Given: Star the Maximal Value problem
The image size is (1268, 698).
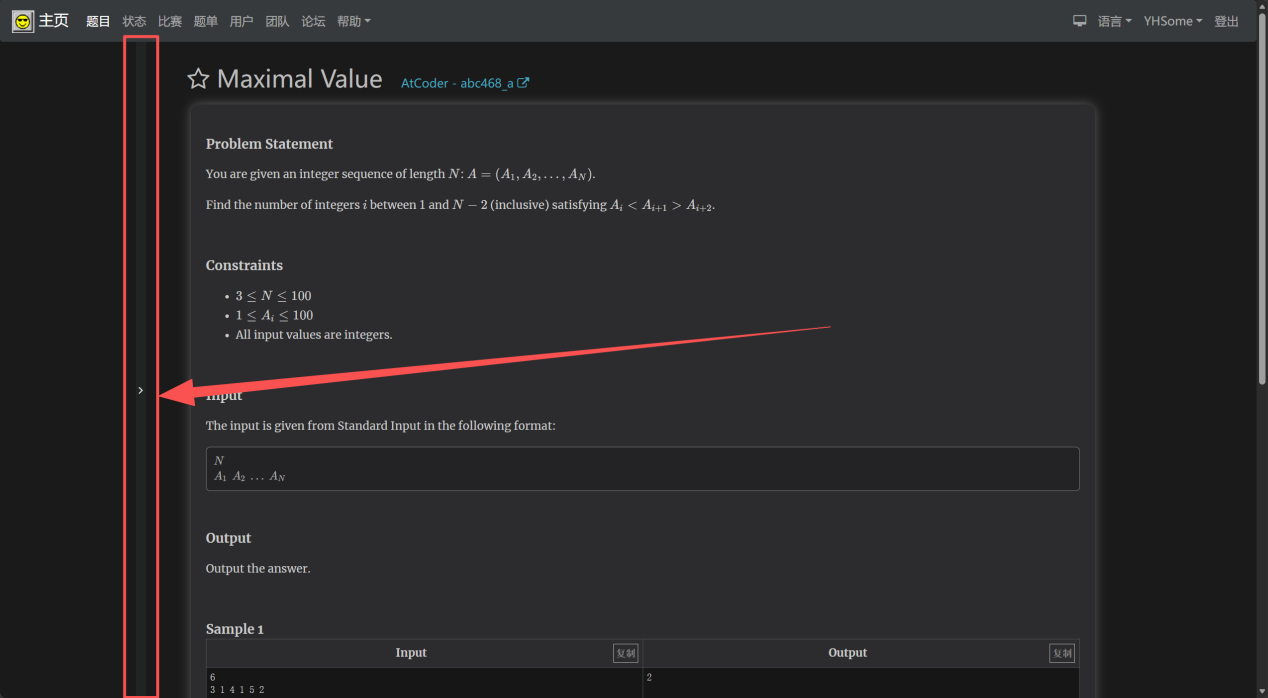Looking at the screenshot, I should [198, 80].
